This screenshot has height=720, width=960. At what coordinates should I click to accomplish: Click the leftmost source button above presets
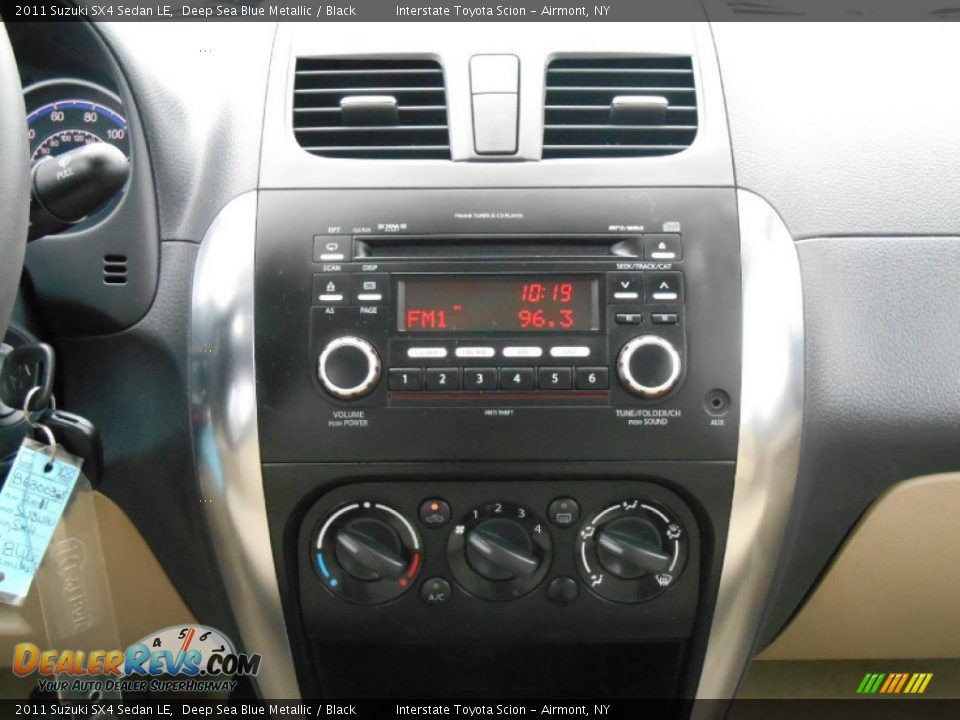pyautogui.click(x=427, y=350)
